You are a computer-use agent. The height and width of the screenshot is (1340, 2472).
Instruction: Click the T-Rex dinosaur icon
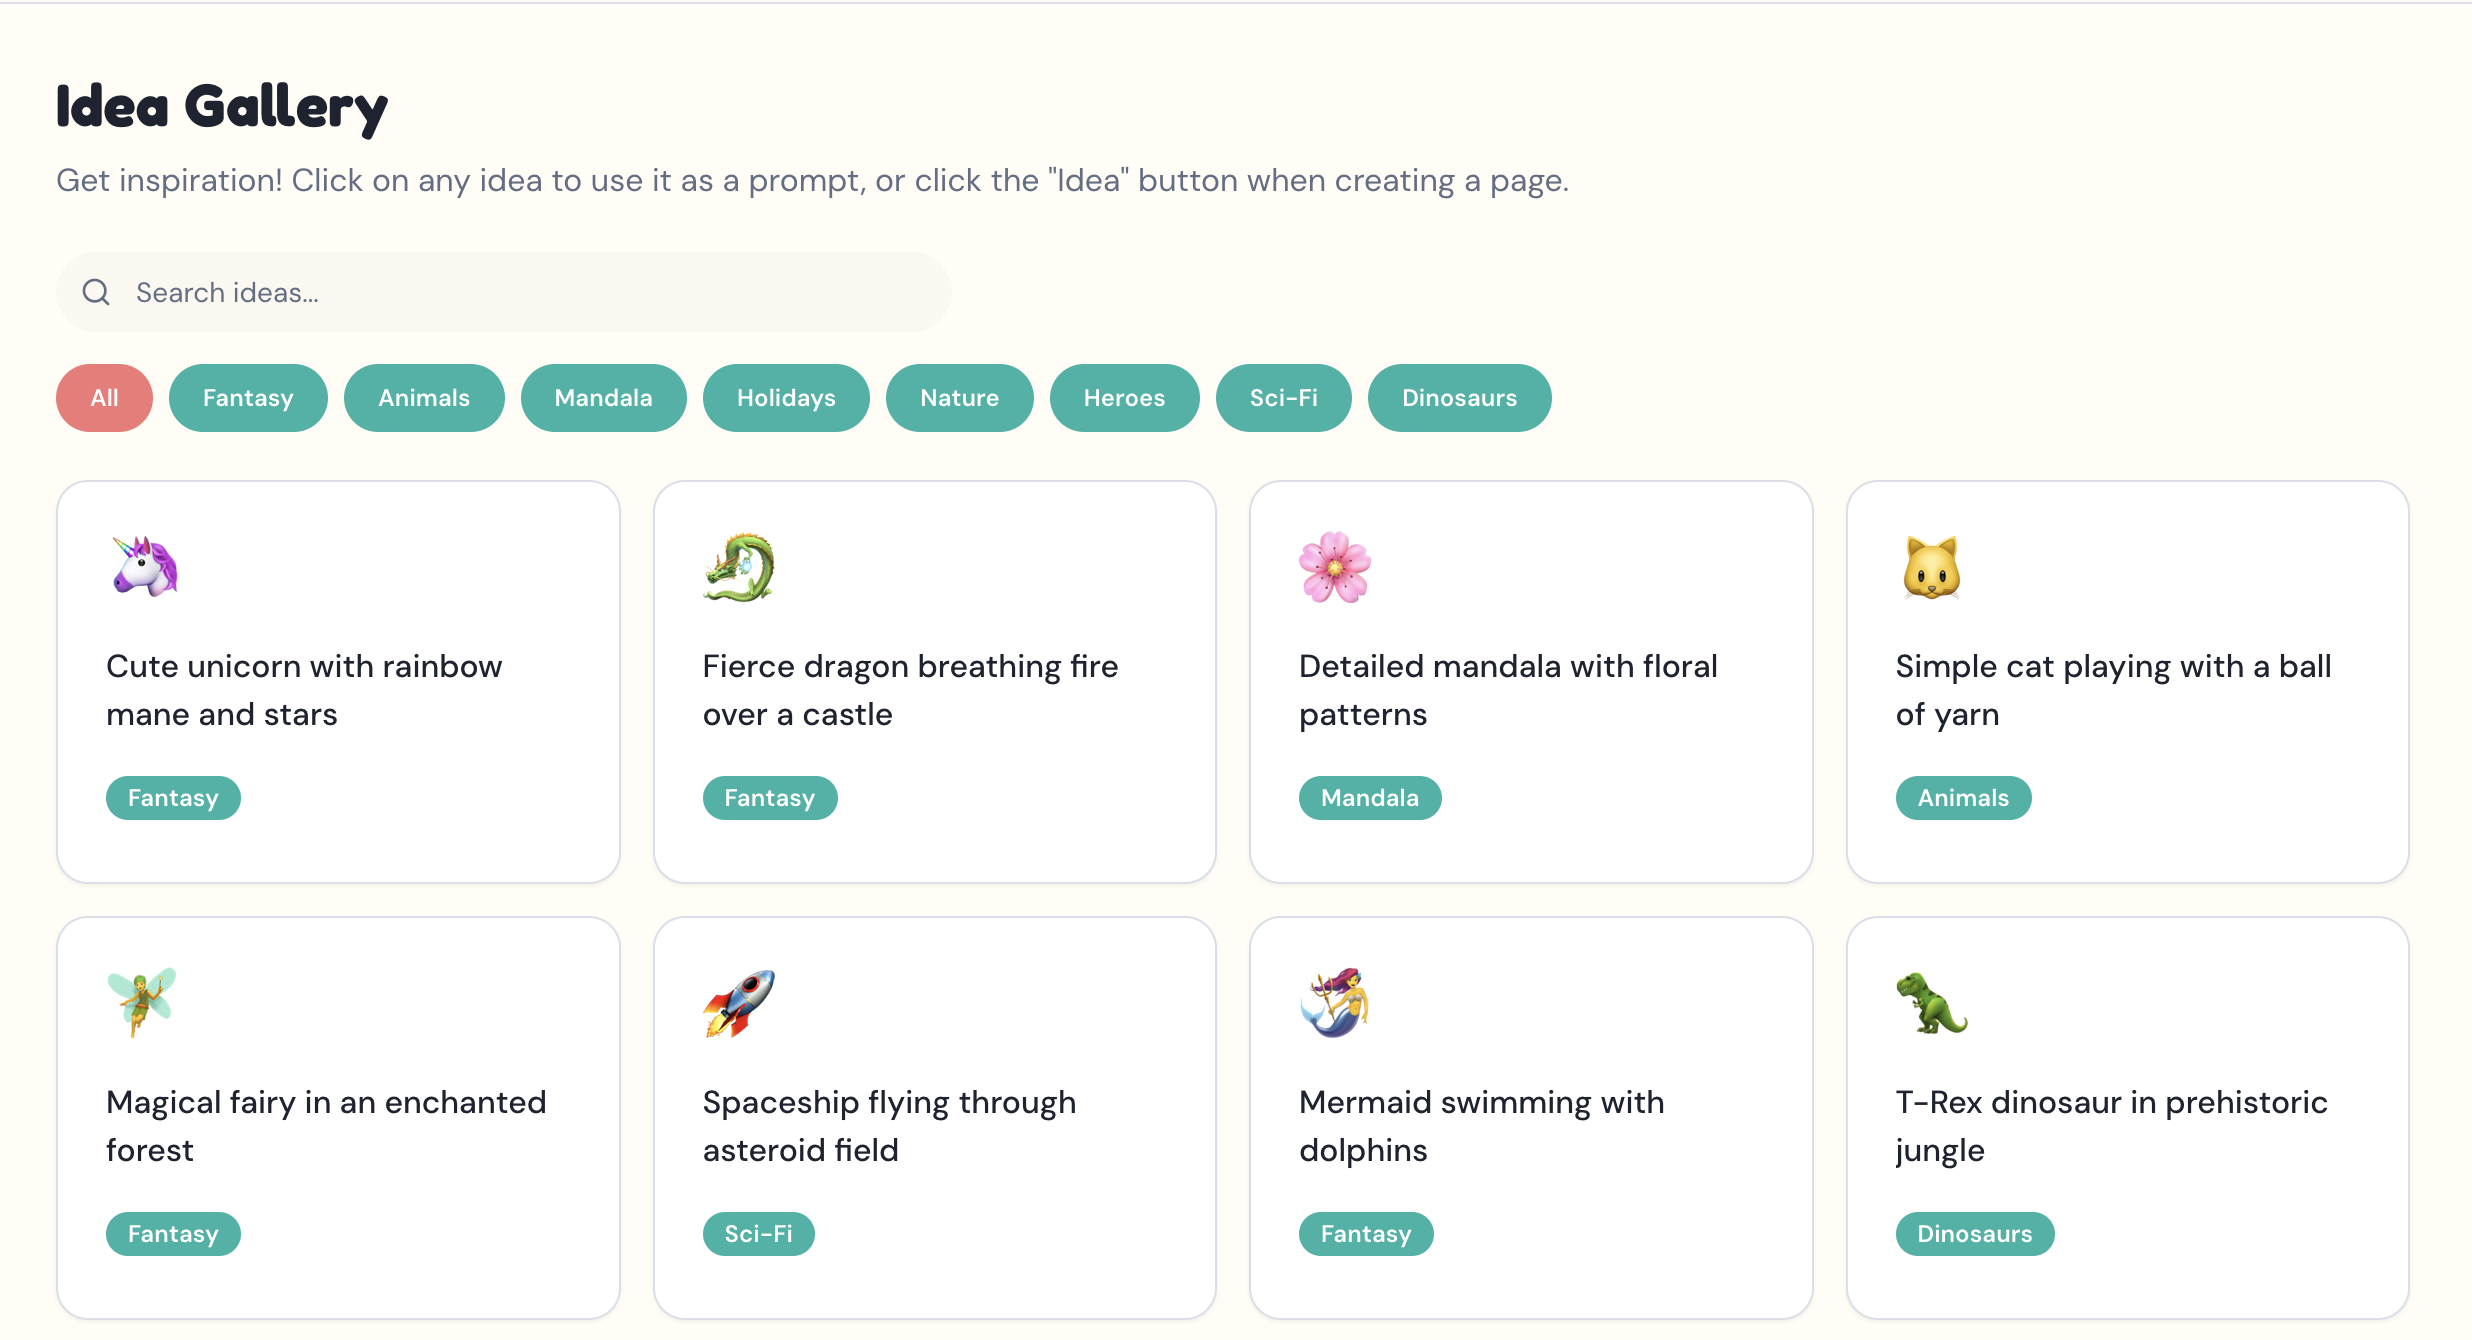1931,1002
